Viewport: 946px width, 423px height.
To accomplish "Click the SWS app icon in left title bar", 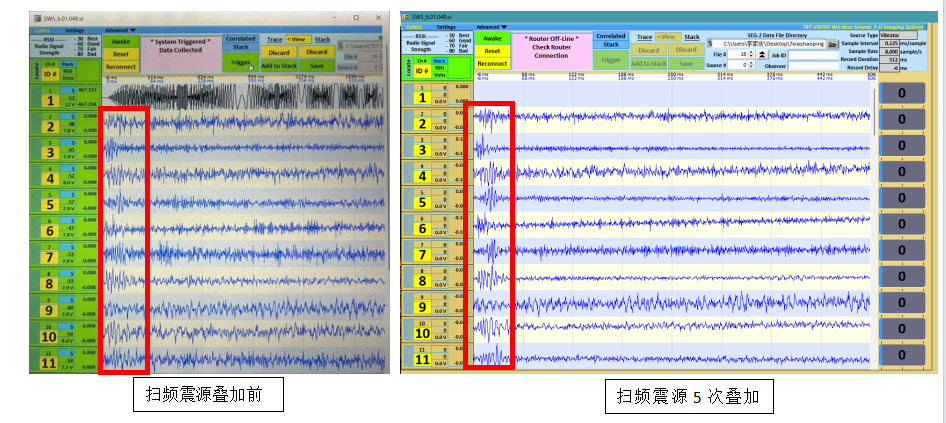I will click(x=37, y=18).
